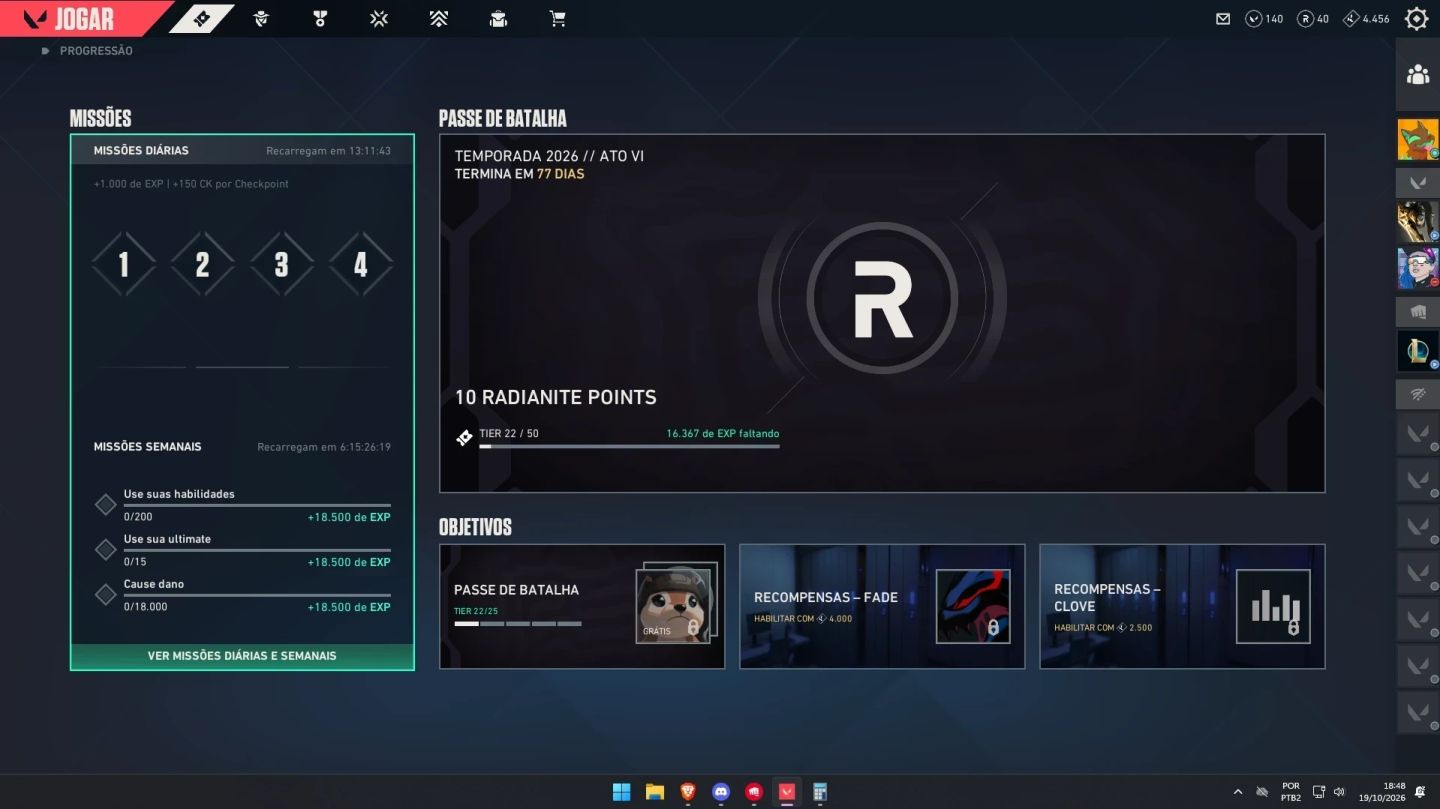
Task: Open the PASSE DE BATALHA objective card
Action: click(x=582, y=606)
